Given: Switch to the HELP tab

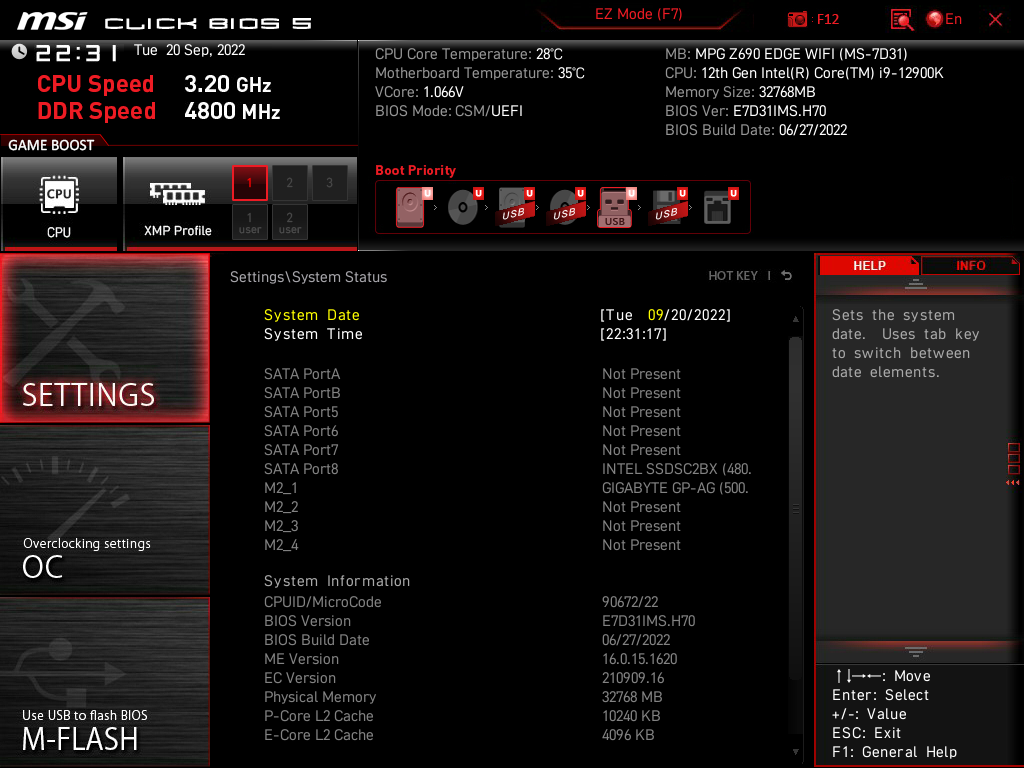Looking at the screenshot, I should pyautogui.click(x=869, y=266).
